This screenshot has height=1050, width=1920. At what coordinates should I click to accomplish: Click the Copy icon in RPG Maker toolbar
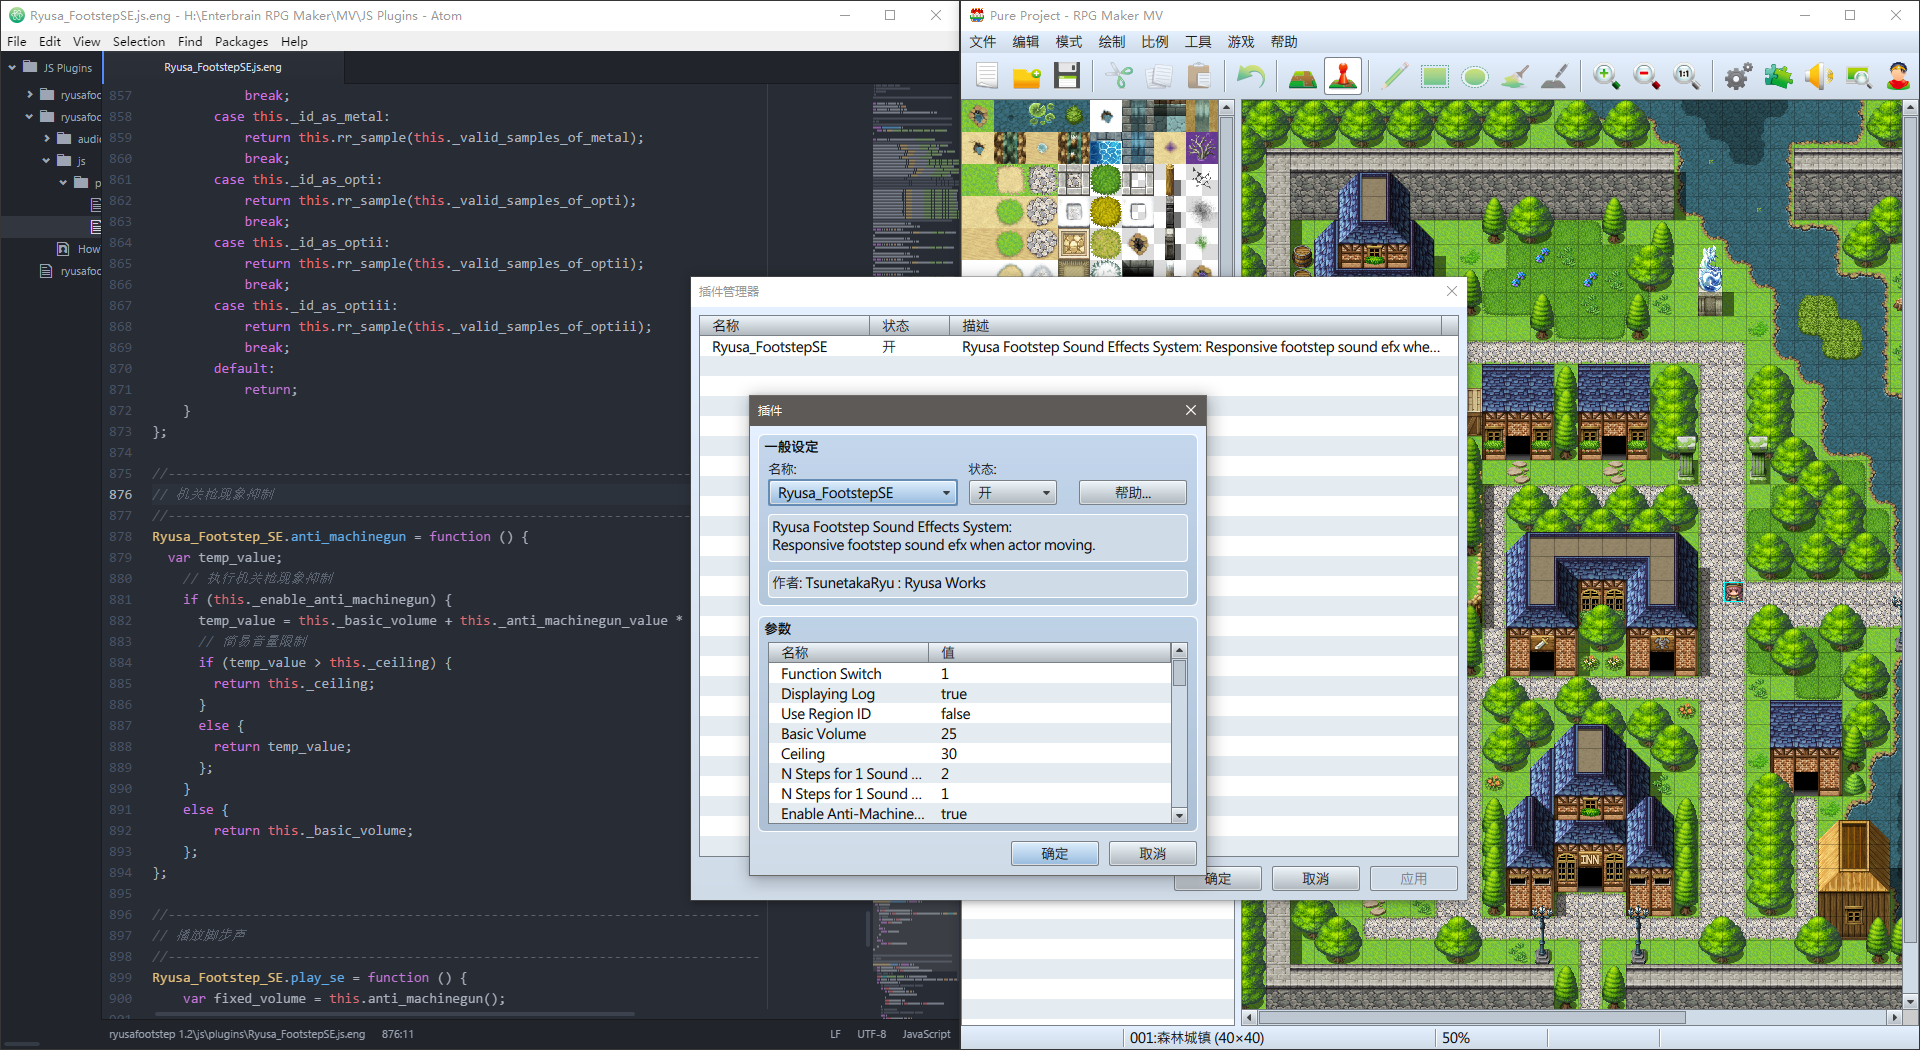1159,76
